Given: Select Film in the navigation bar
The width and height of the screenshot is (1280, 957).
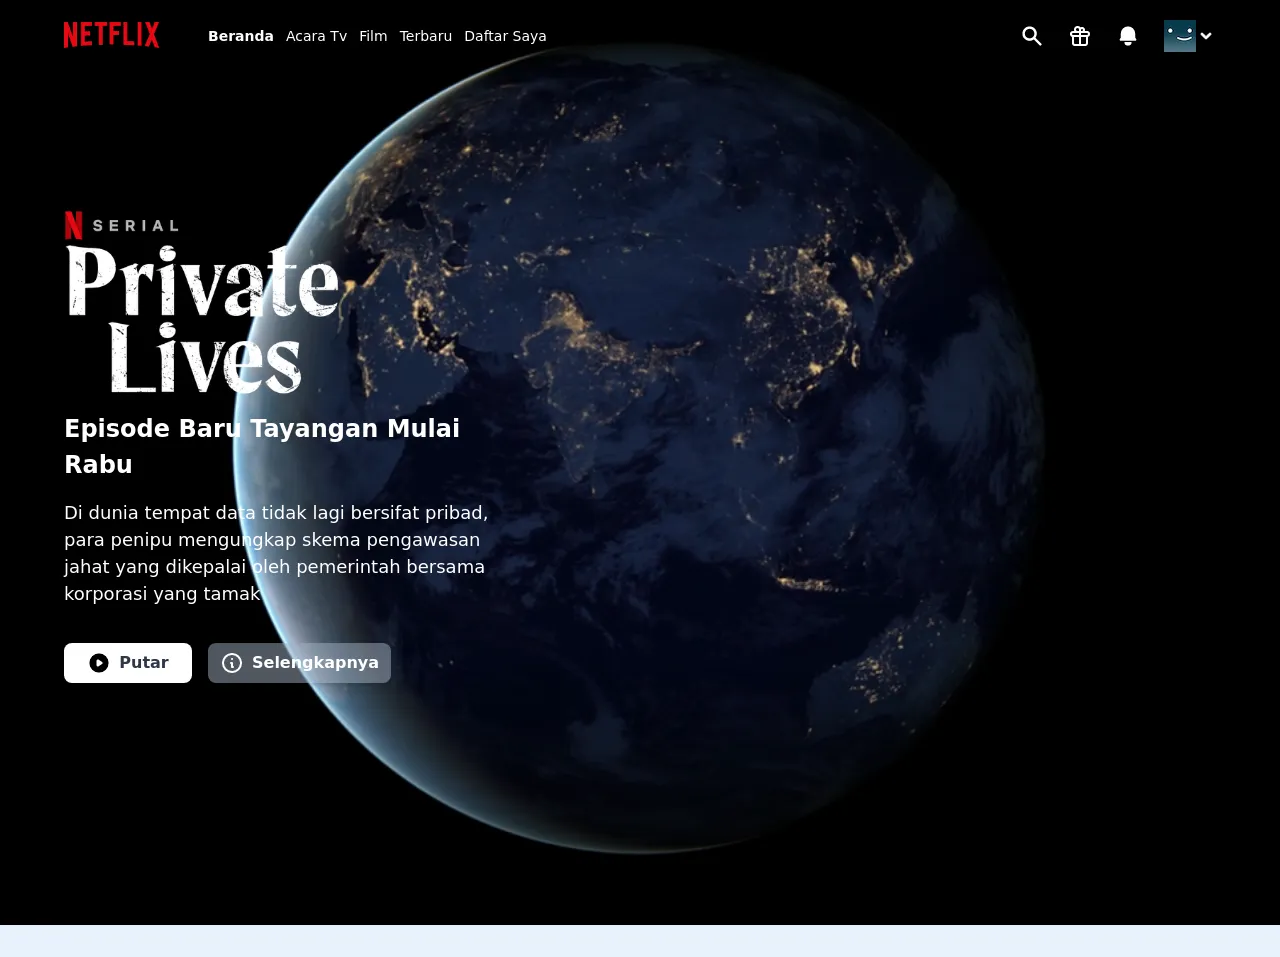Looking at the screenshot, I should pyautogui.click(x=373, y=36).
